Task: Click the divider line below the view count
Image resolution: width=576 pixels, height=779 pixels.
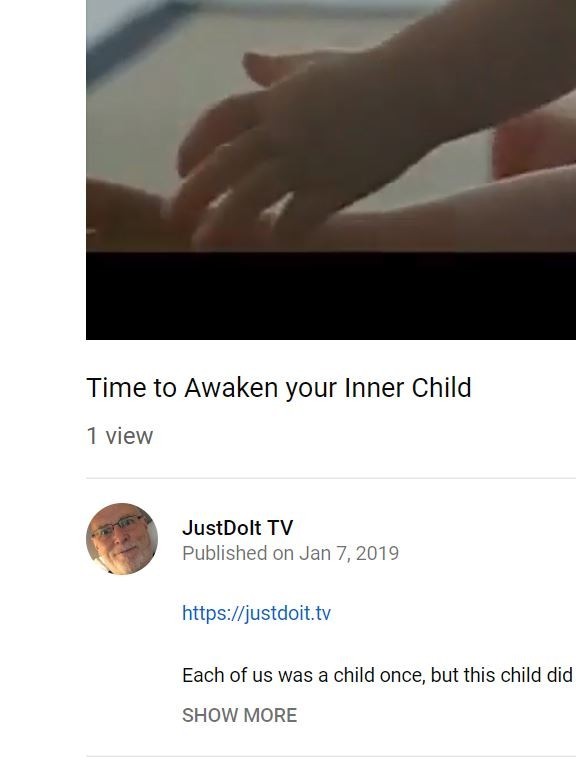Action: [x=331, y=478]
